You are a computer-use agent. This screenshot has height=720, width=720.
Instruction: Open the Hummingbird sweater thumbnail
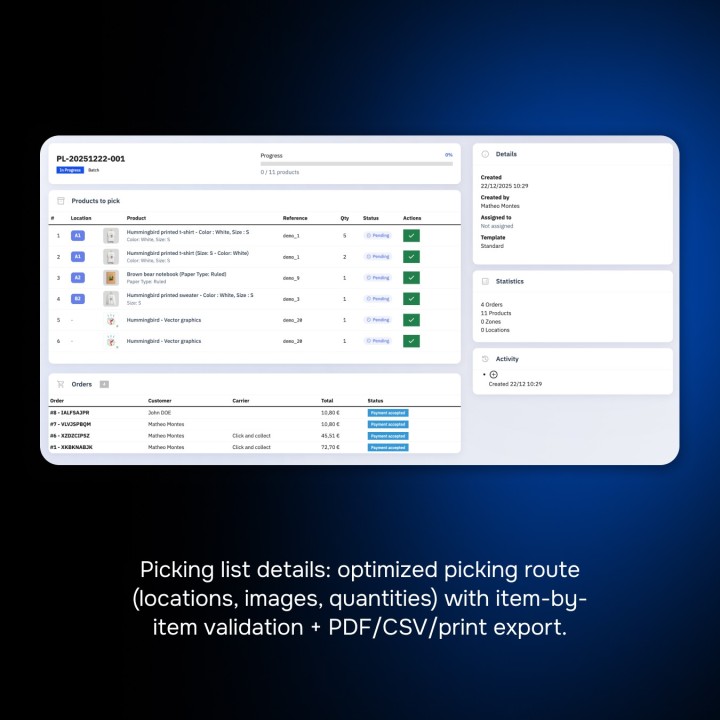(x=111, y=299)
